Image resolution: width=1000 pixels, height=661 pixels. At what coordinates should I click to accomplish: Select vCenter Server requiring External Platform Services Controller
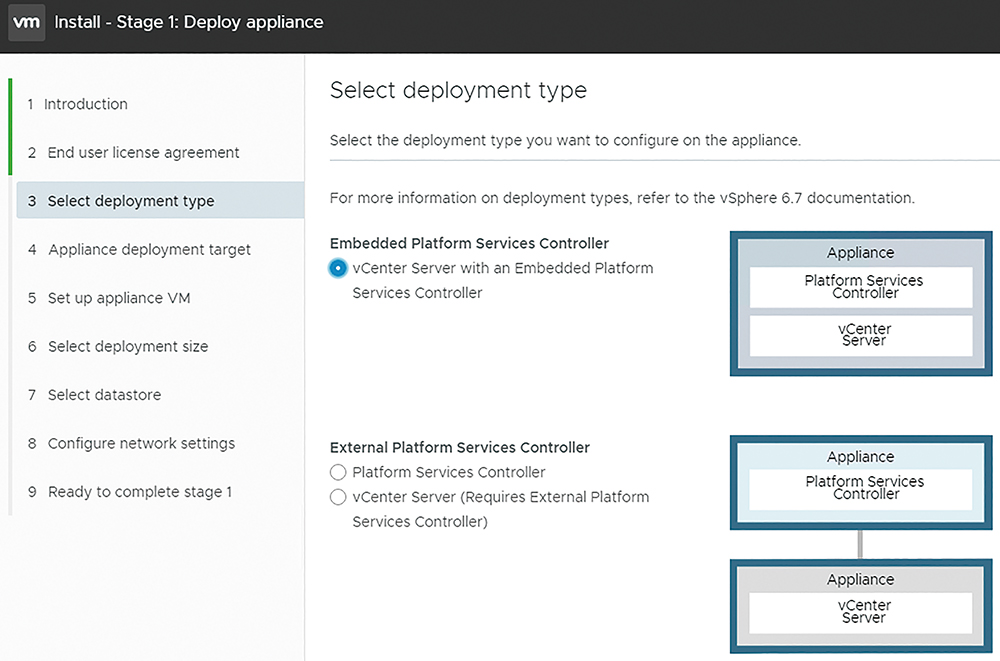pyautogui.click(x=338, y=497)
